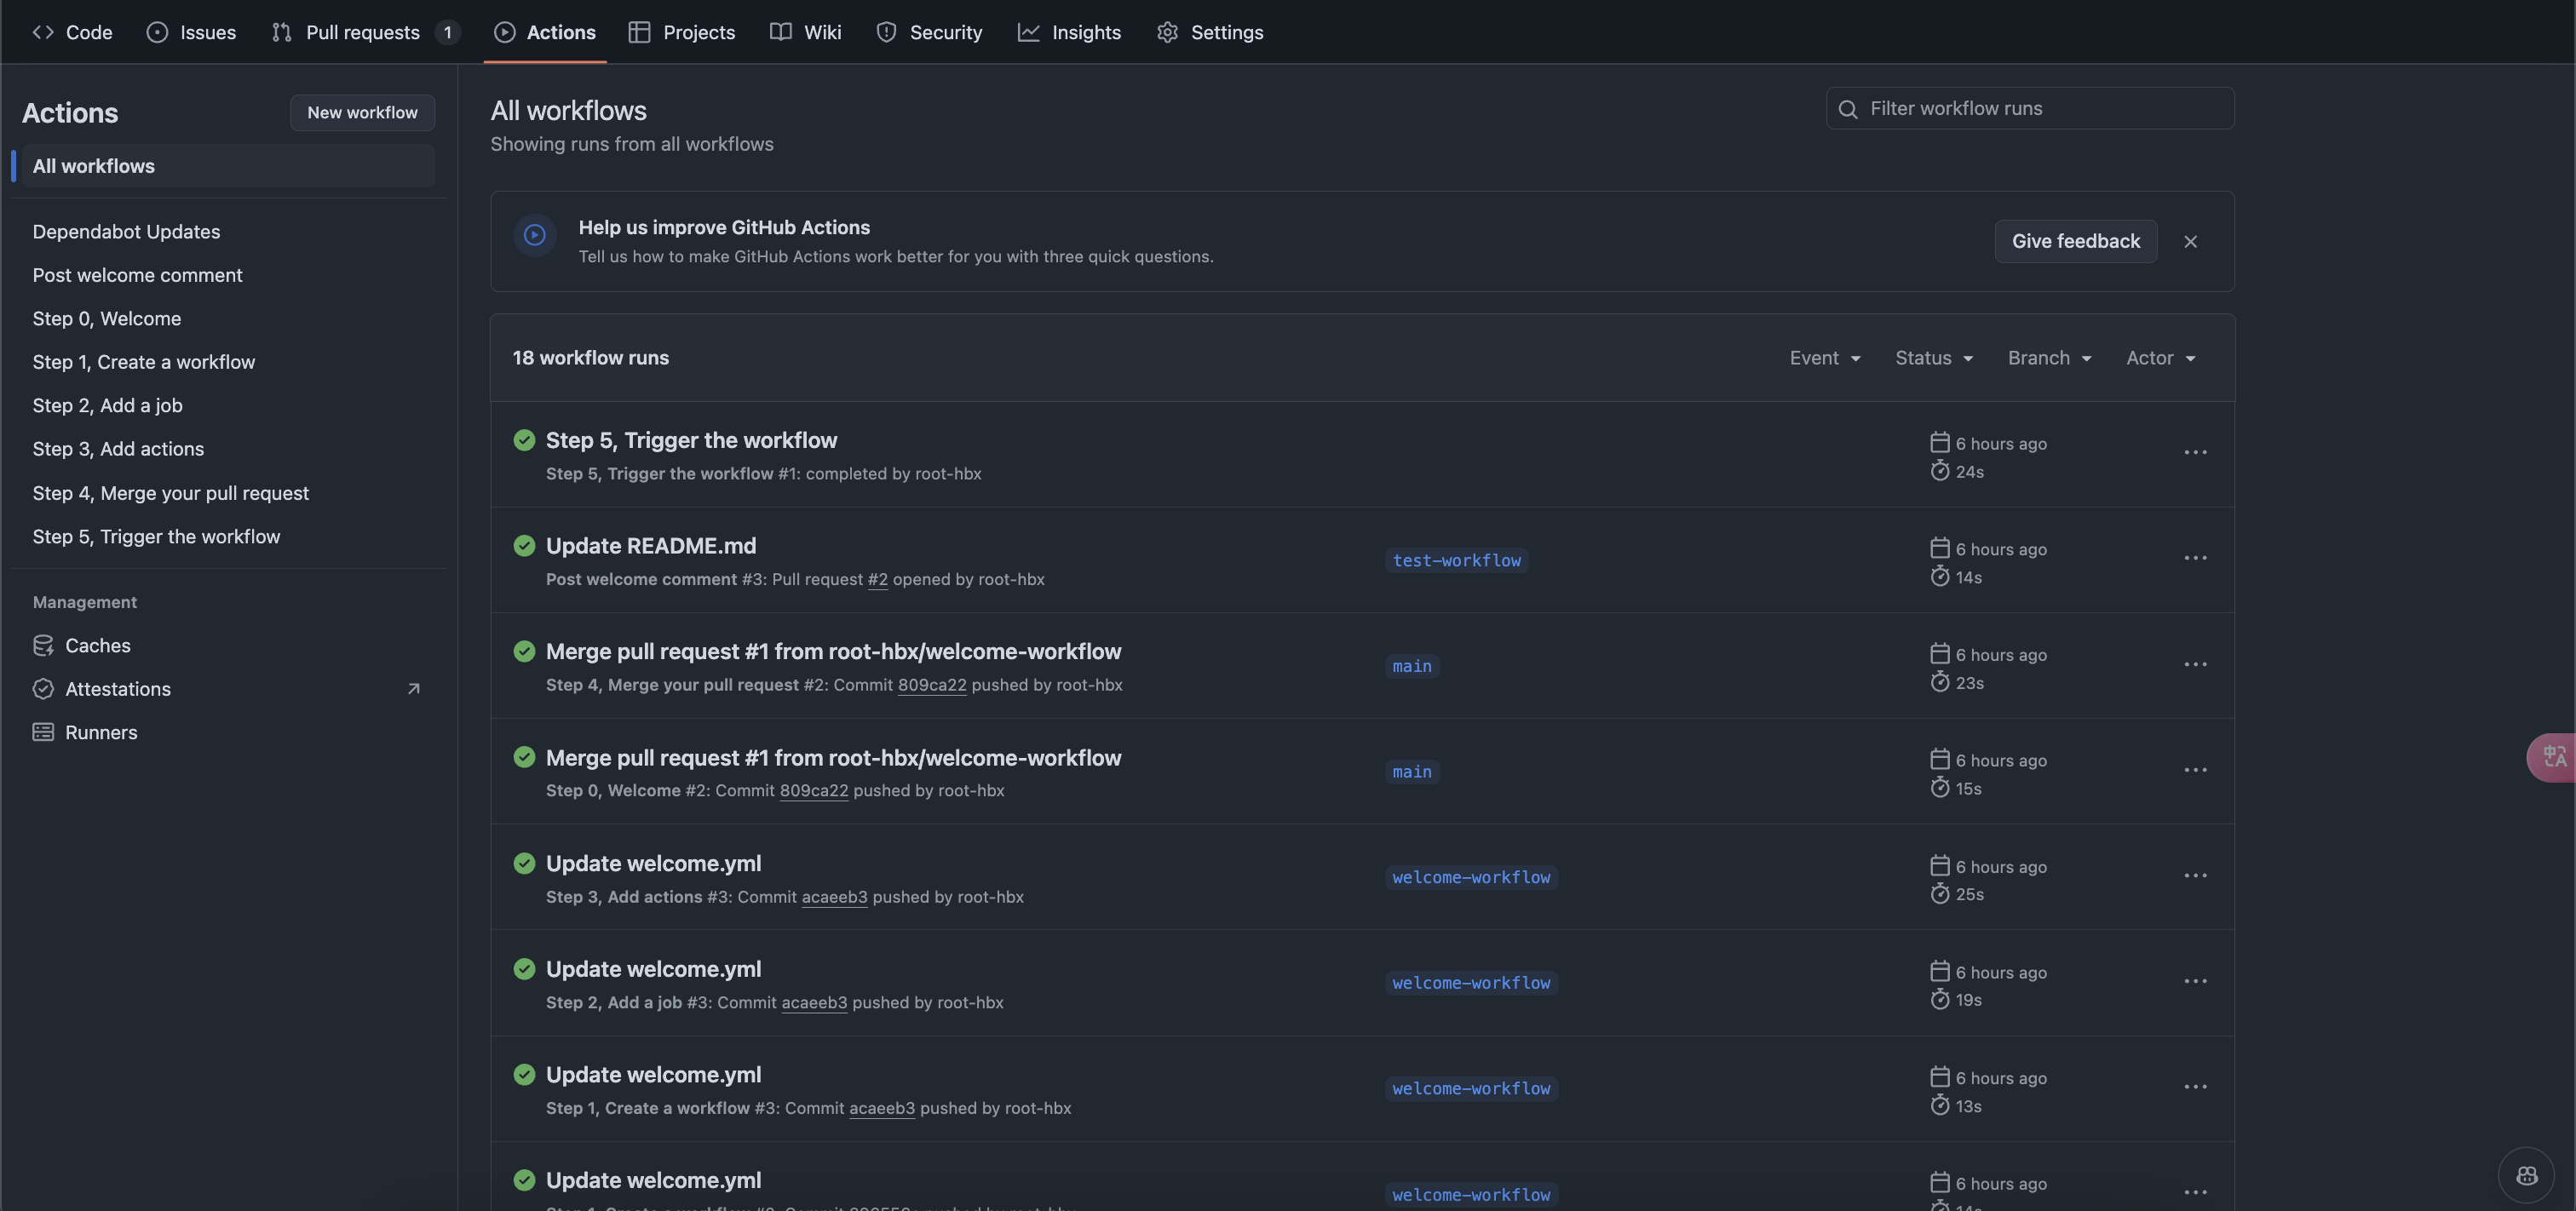The image size is (2576, 1211).
Task: Open the translate floating widget icon
Action: click(x=2553, y=757)
